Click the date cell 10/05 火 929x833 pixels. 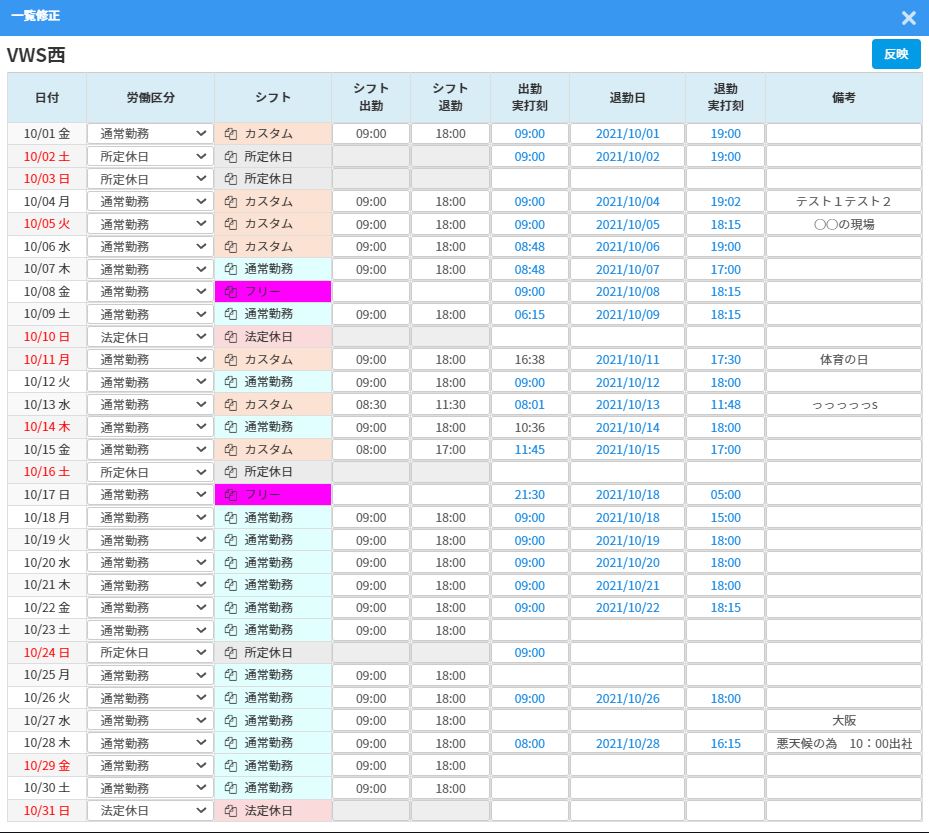point(47,224)
